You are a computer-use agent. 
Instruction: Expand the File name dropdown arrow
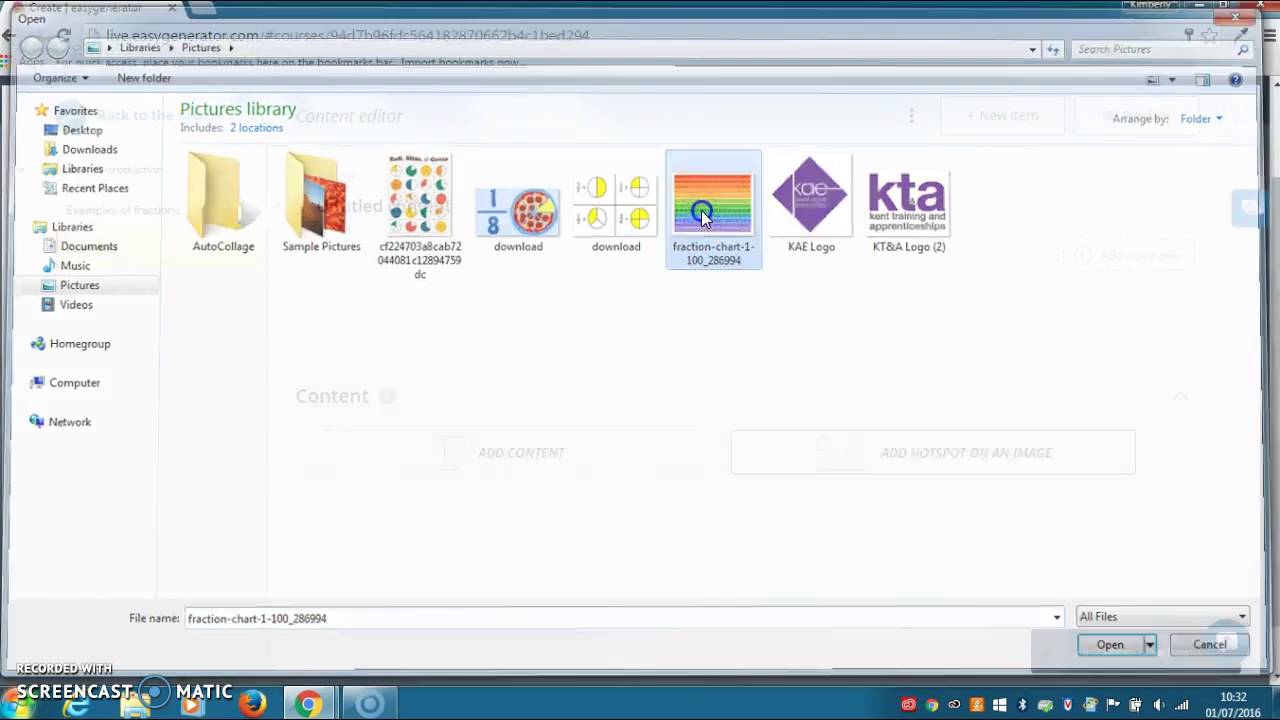[x=1057, y=618]
